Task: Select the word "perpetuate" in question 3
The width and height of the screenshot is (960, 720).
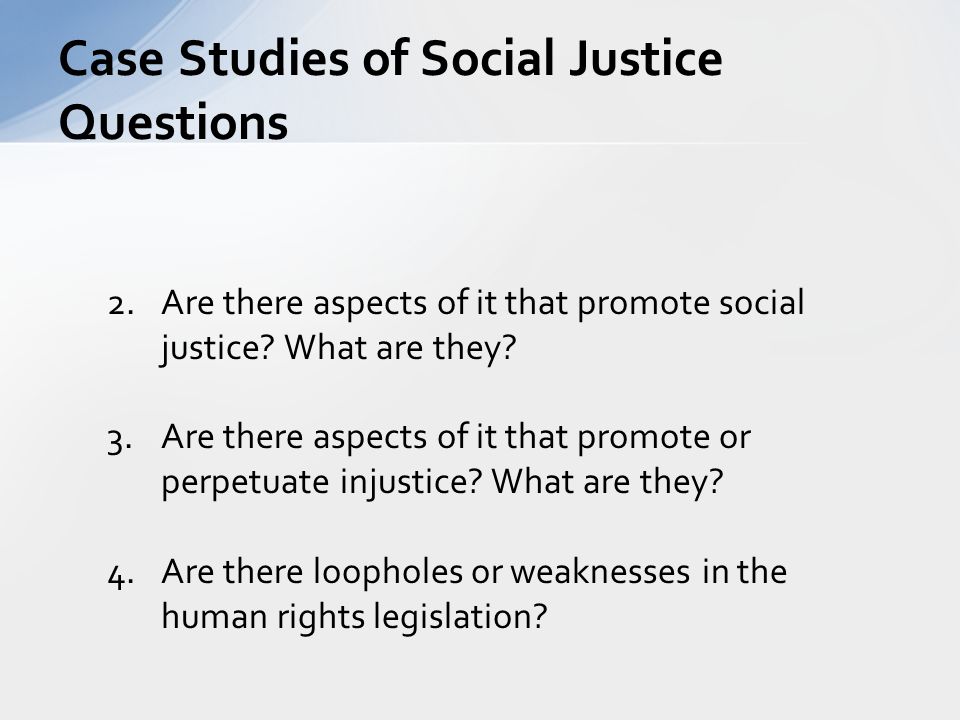Action: [244, 483]
